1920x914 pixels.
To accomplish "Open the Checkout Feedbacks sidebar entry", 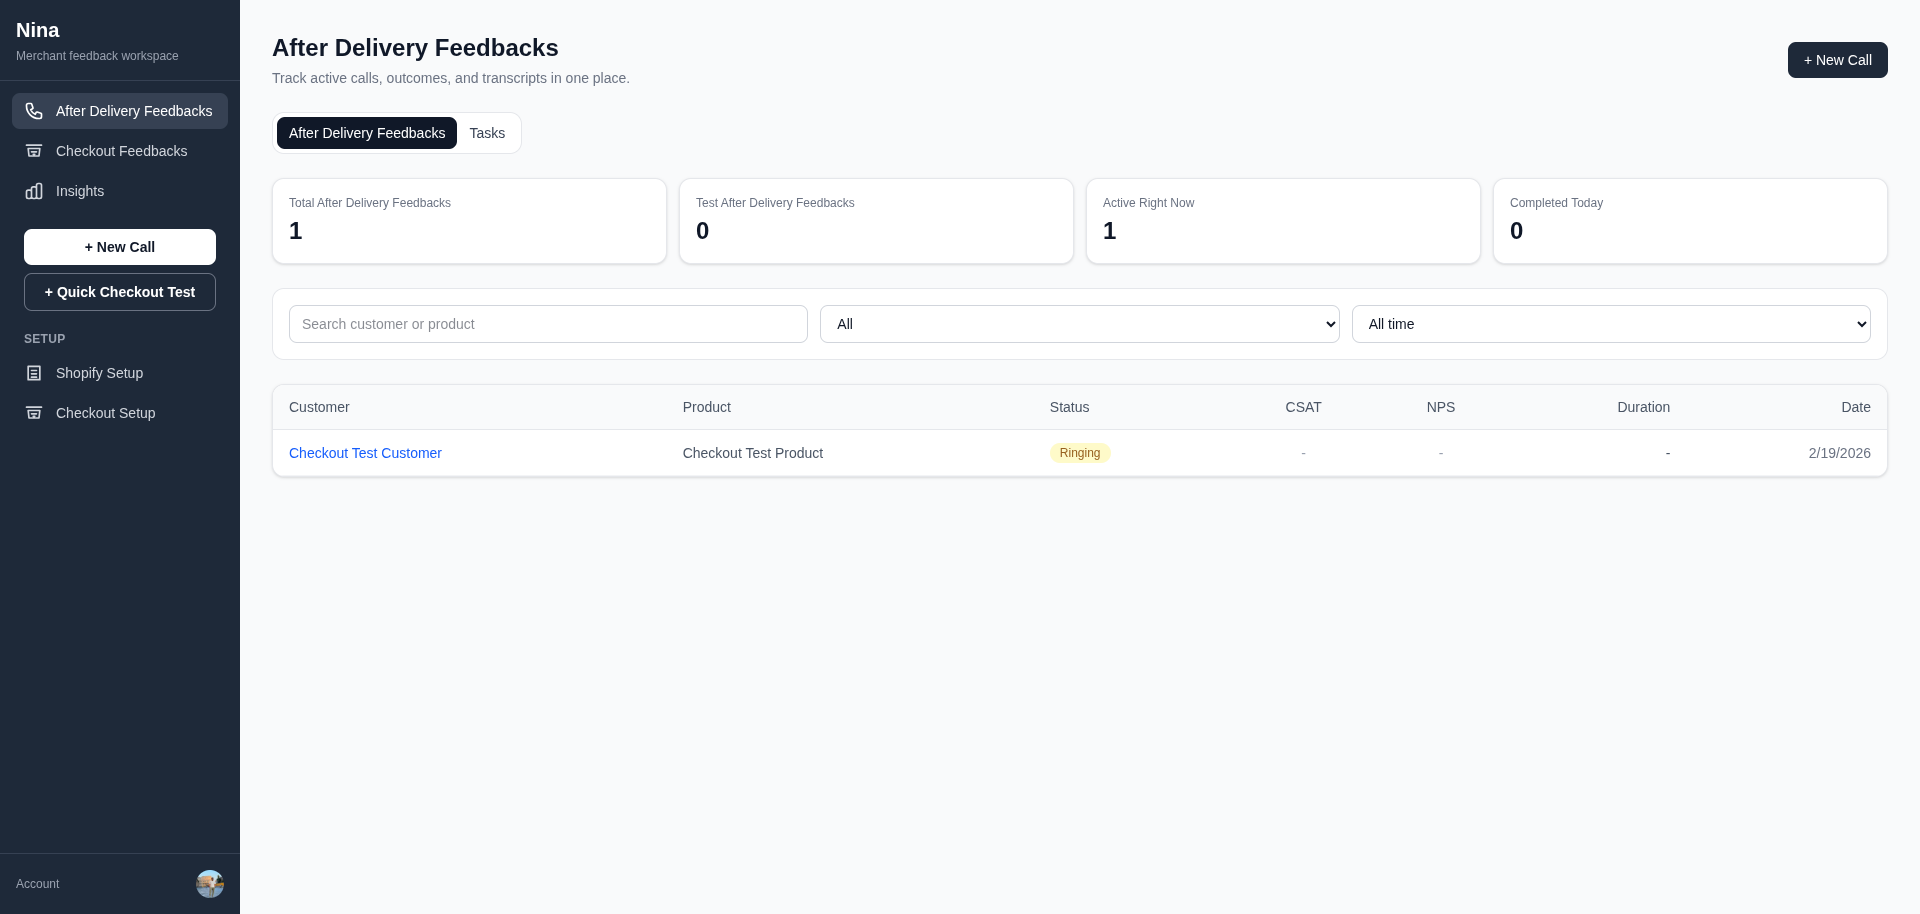I will point(120,151).
